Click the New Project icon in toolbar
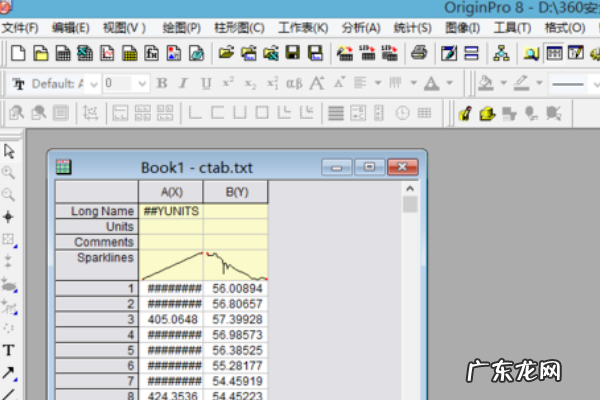Screen dimensions: 600x400 click(x=16, y=52)
